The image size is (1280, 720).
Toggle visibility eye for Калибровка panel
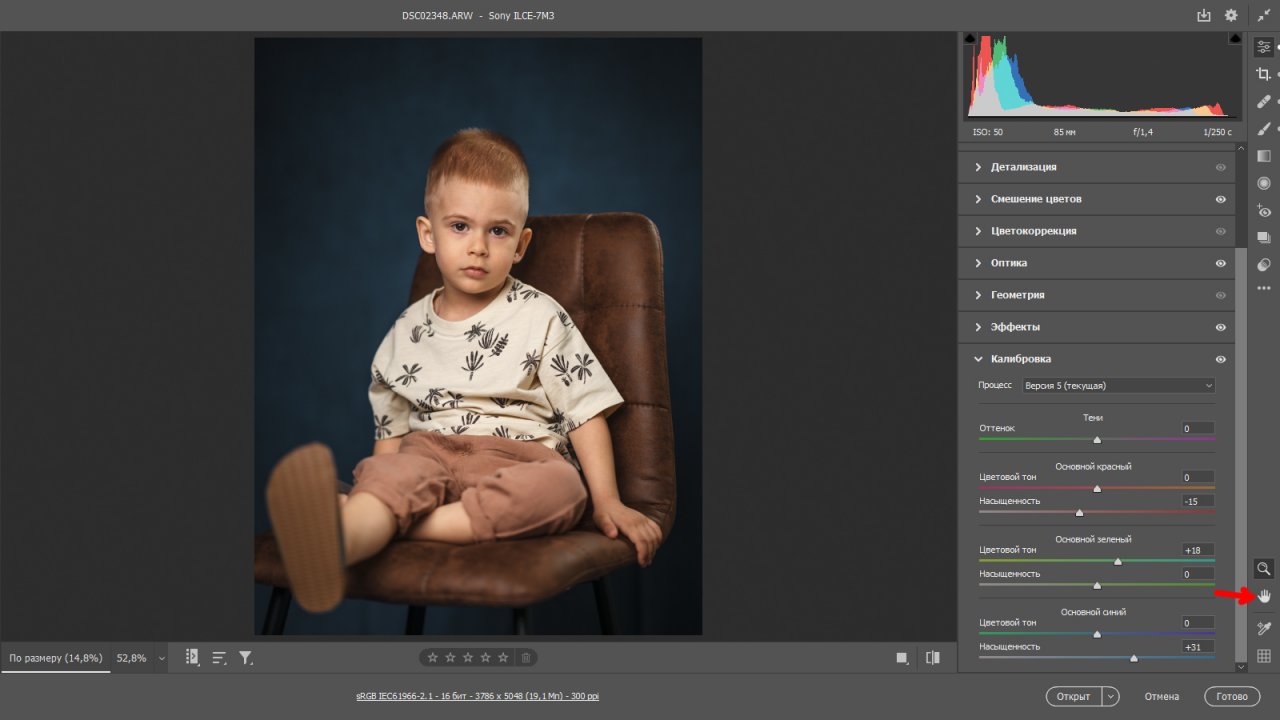pos(1220,359)
